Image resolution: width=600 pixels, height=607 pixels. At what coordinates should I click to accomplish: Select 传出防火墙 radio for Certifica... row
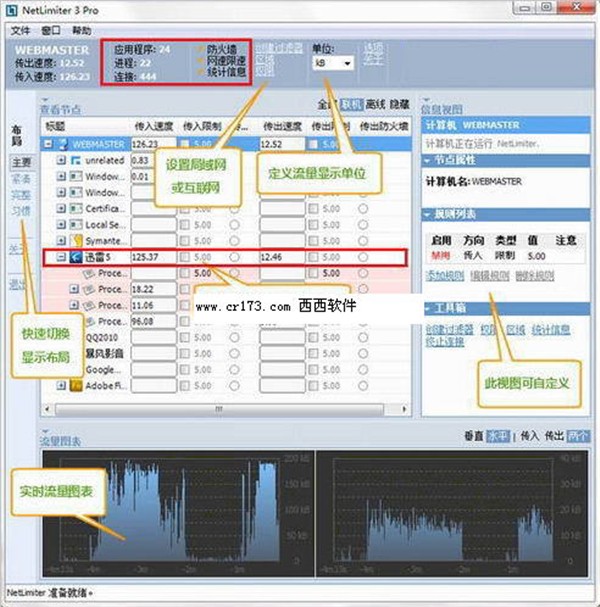click(x=363, y=209)
